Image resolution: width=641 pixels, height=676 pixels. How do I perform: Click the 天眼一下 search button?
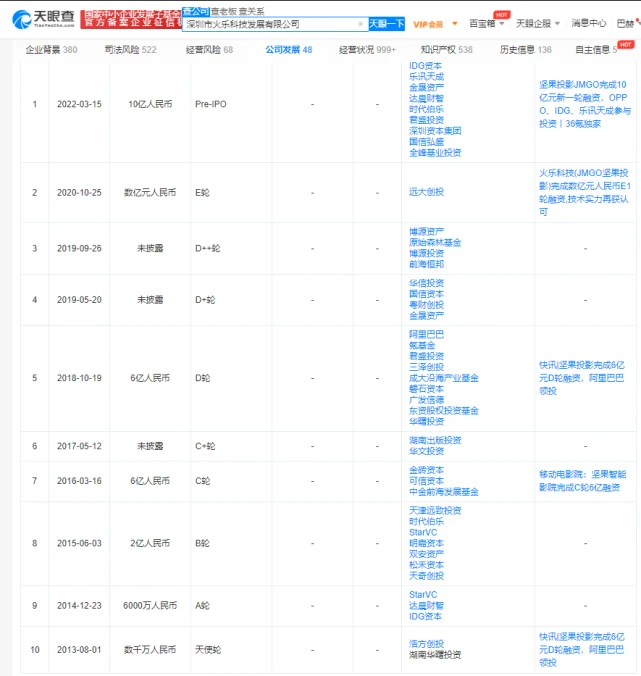[x=387, y=24]
